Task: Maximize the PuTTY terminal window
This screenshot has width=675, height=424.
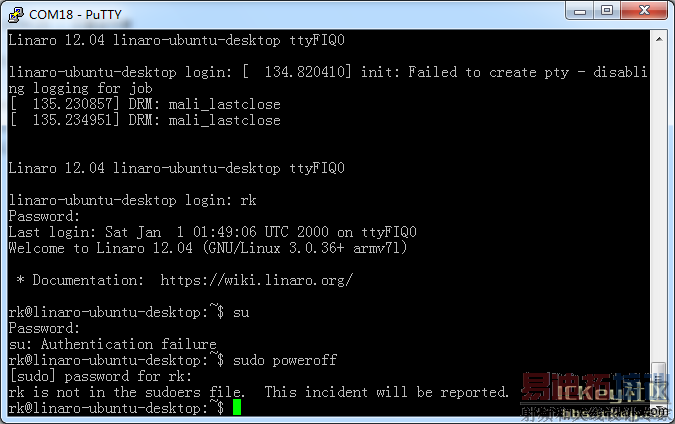Action: 607,11
